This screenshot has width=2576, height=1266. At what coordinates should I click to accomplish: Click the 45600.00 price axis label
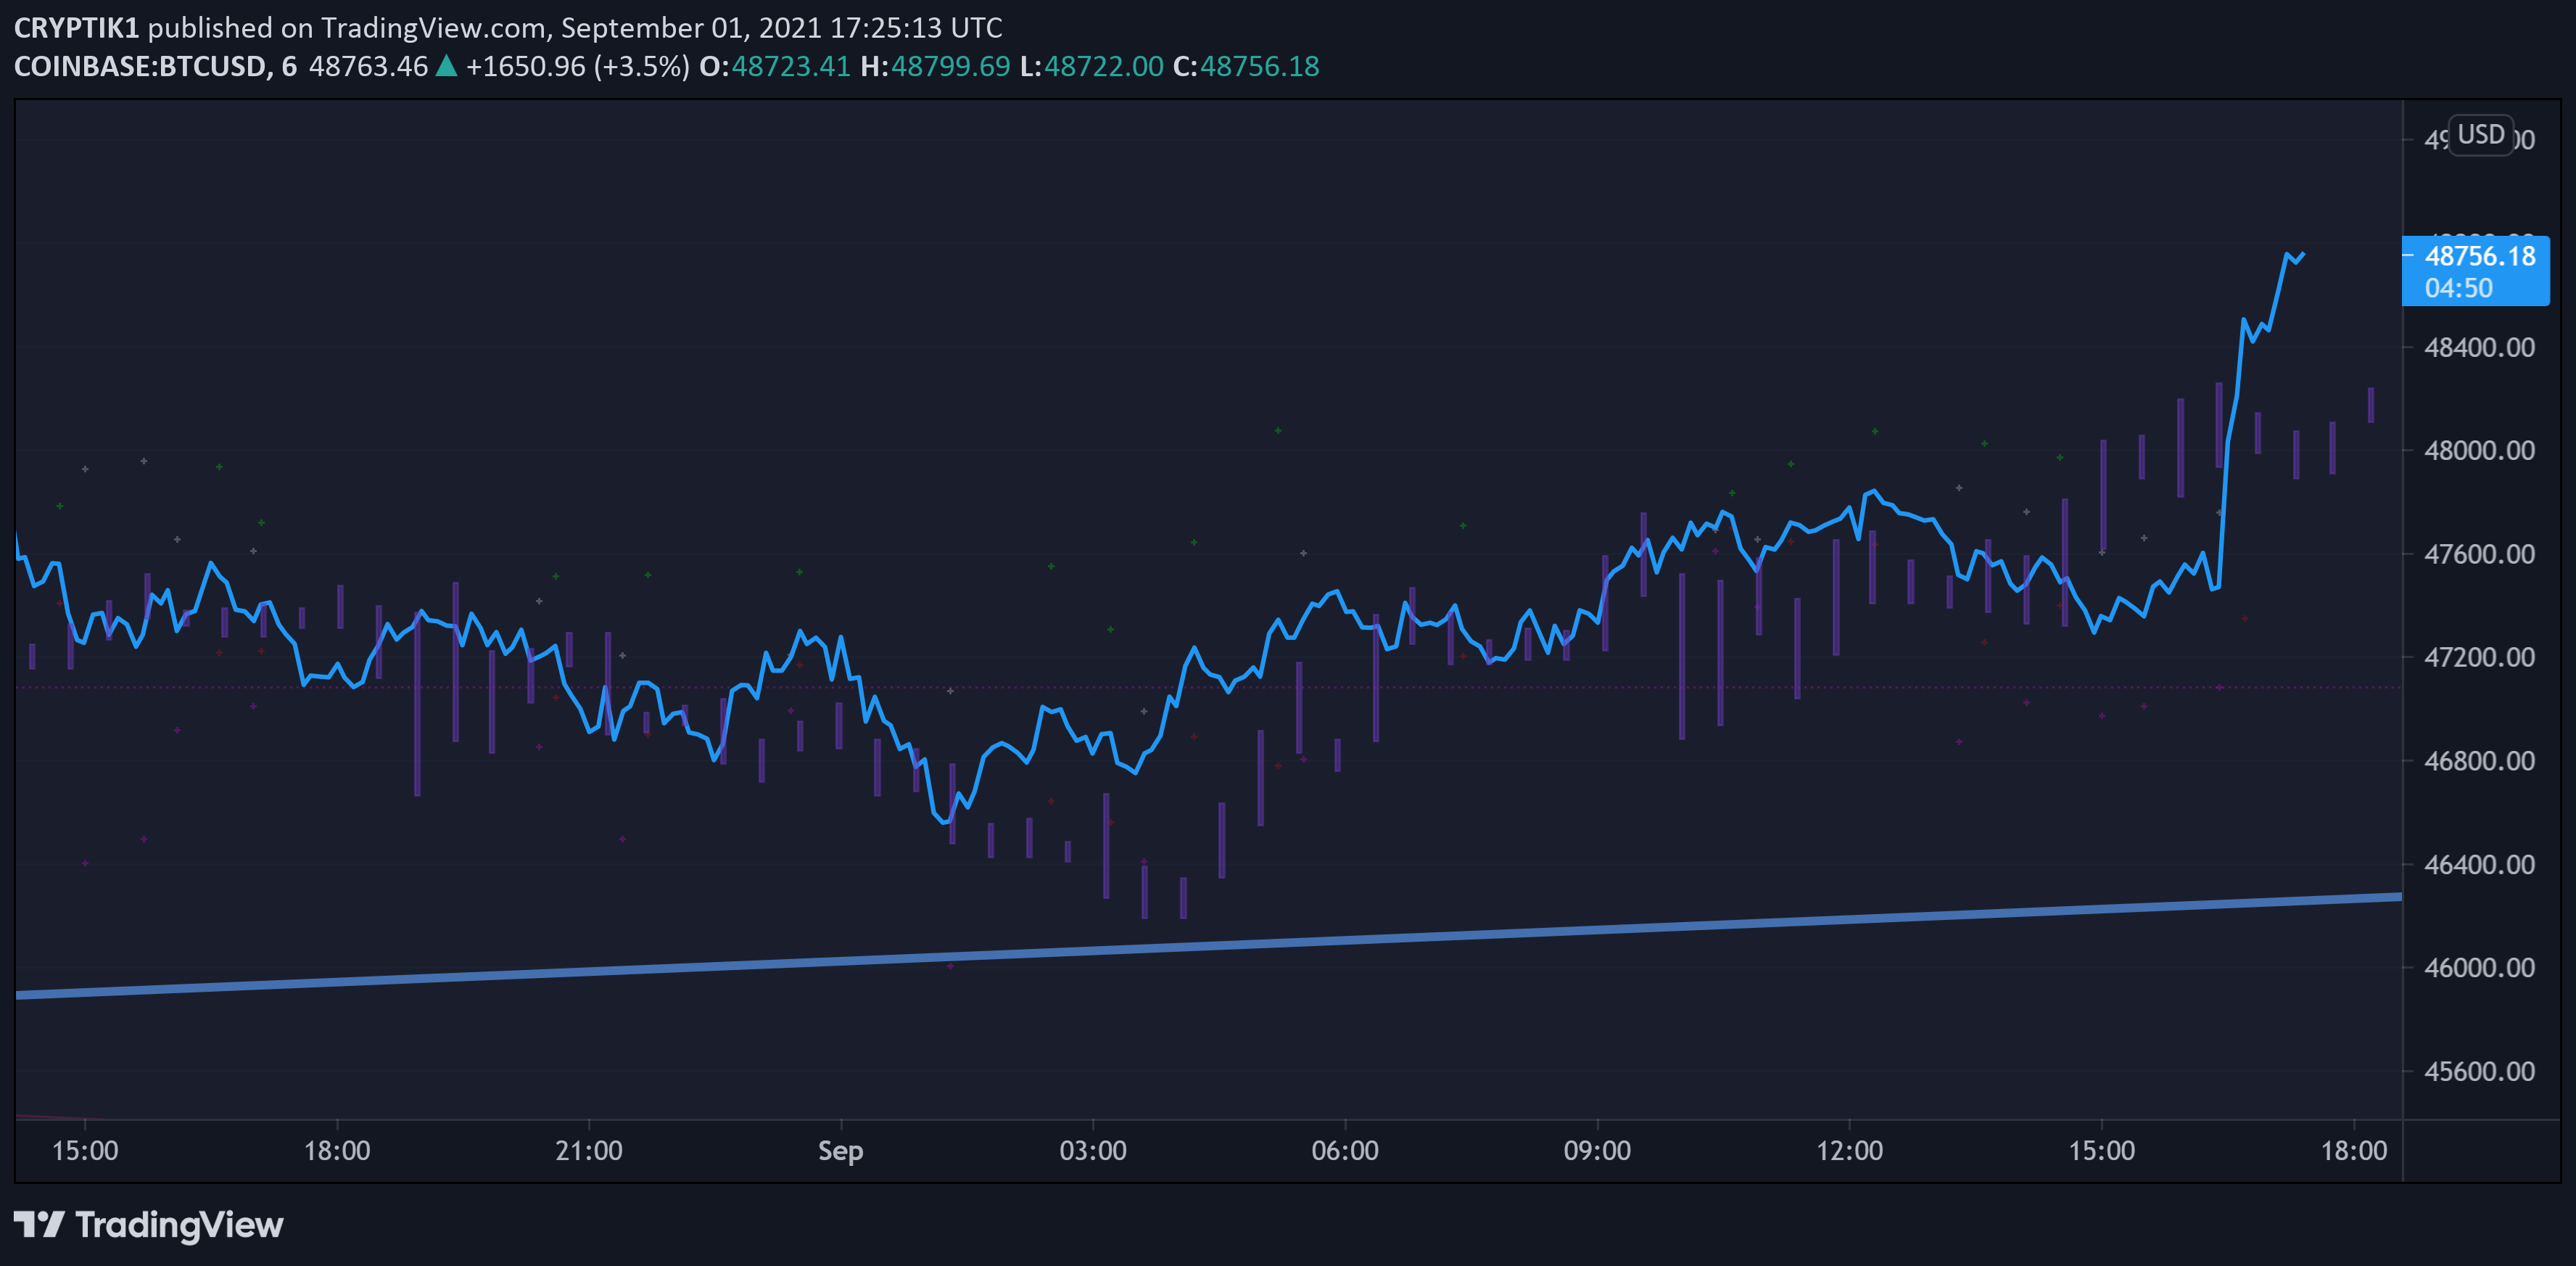click(2479, 1072)
